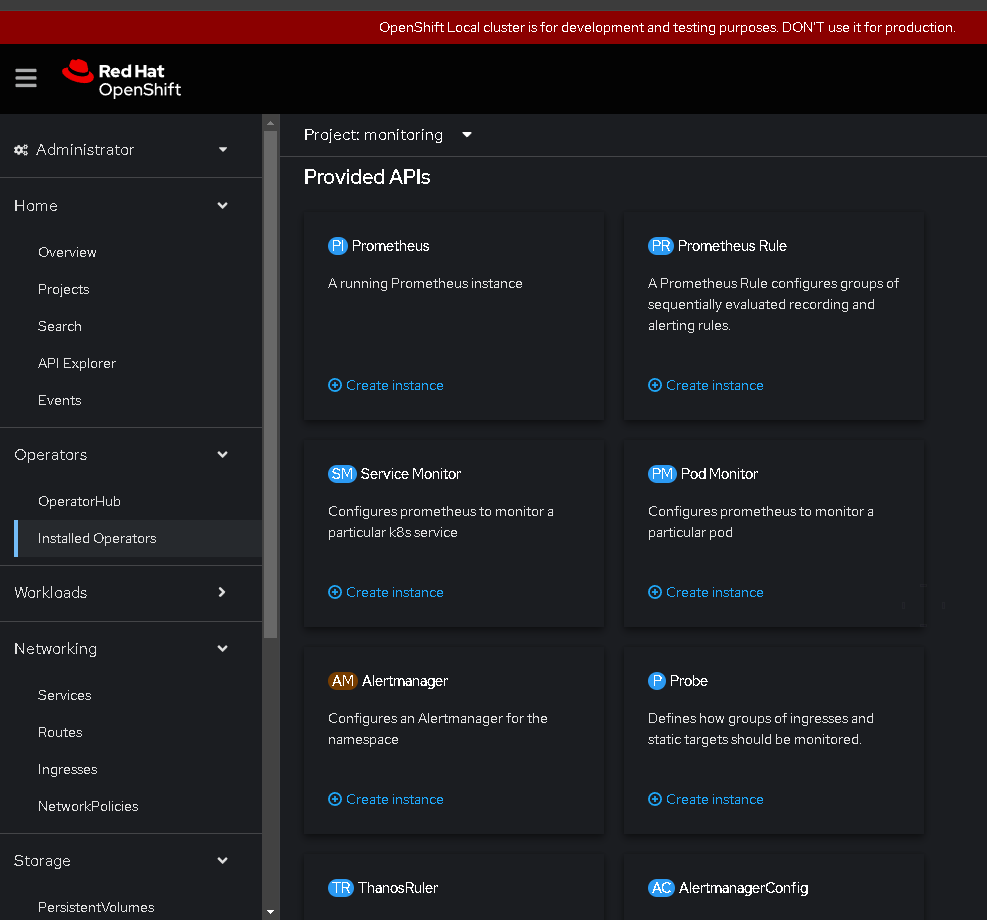Open API Explorer in sidebar
This screenshot has height=920, width=987.
tap(77, 364)
